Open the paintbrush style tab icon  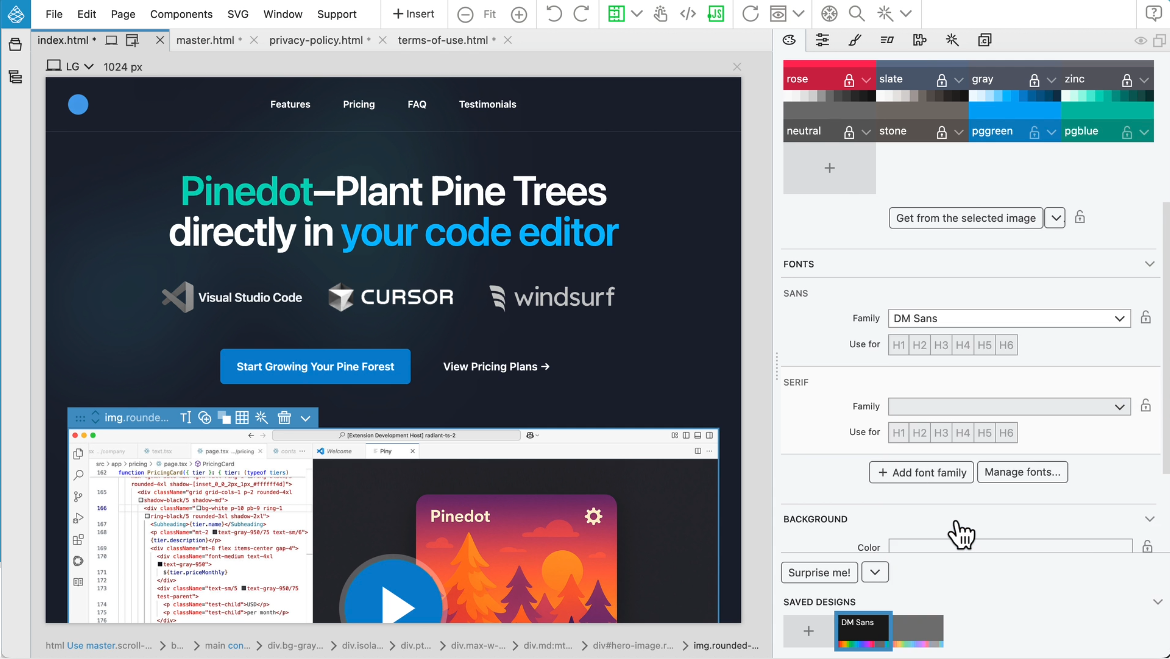point(854,40)
